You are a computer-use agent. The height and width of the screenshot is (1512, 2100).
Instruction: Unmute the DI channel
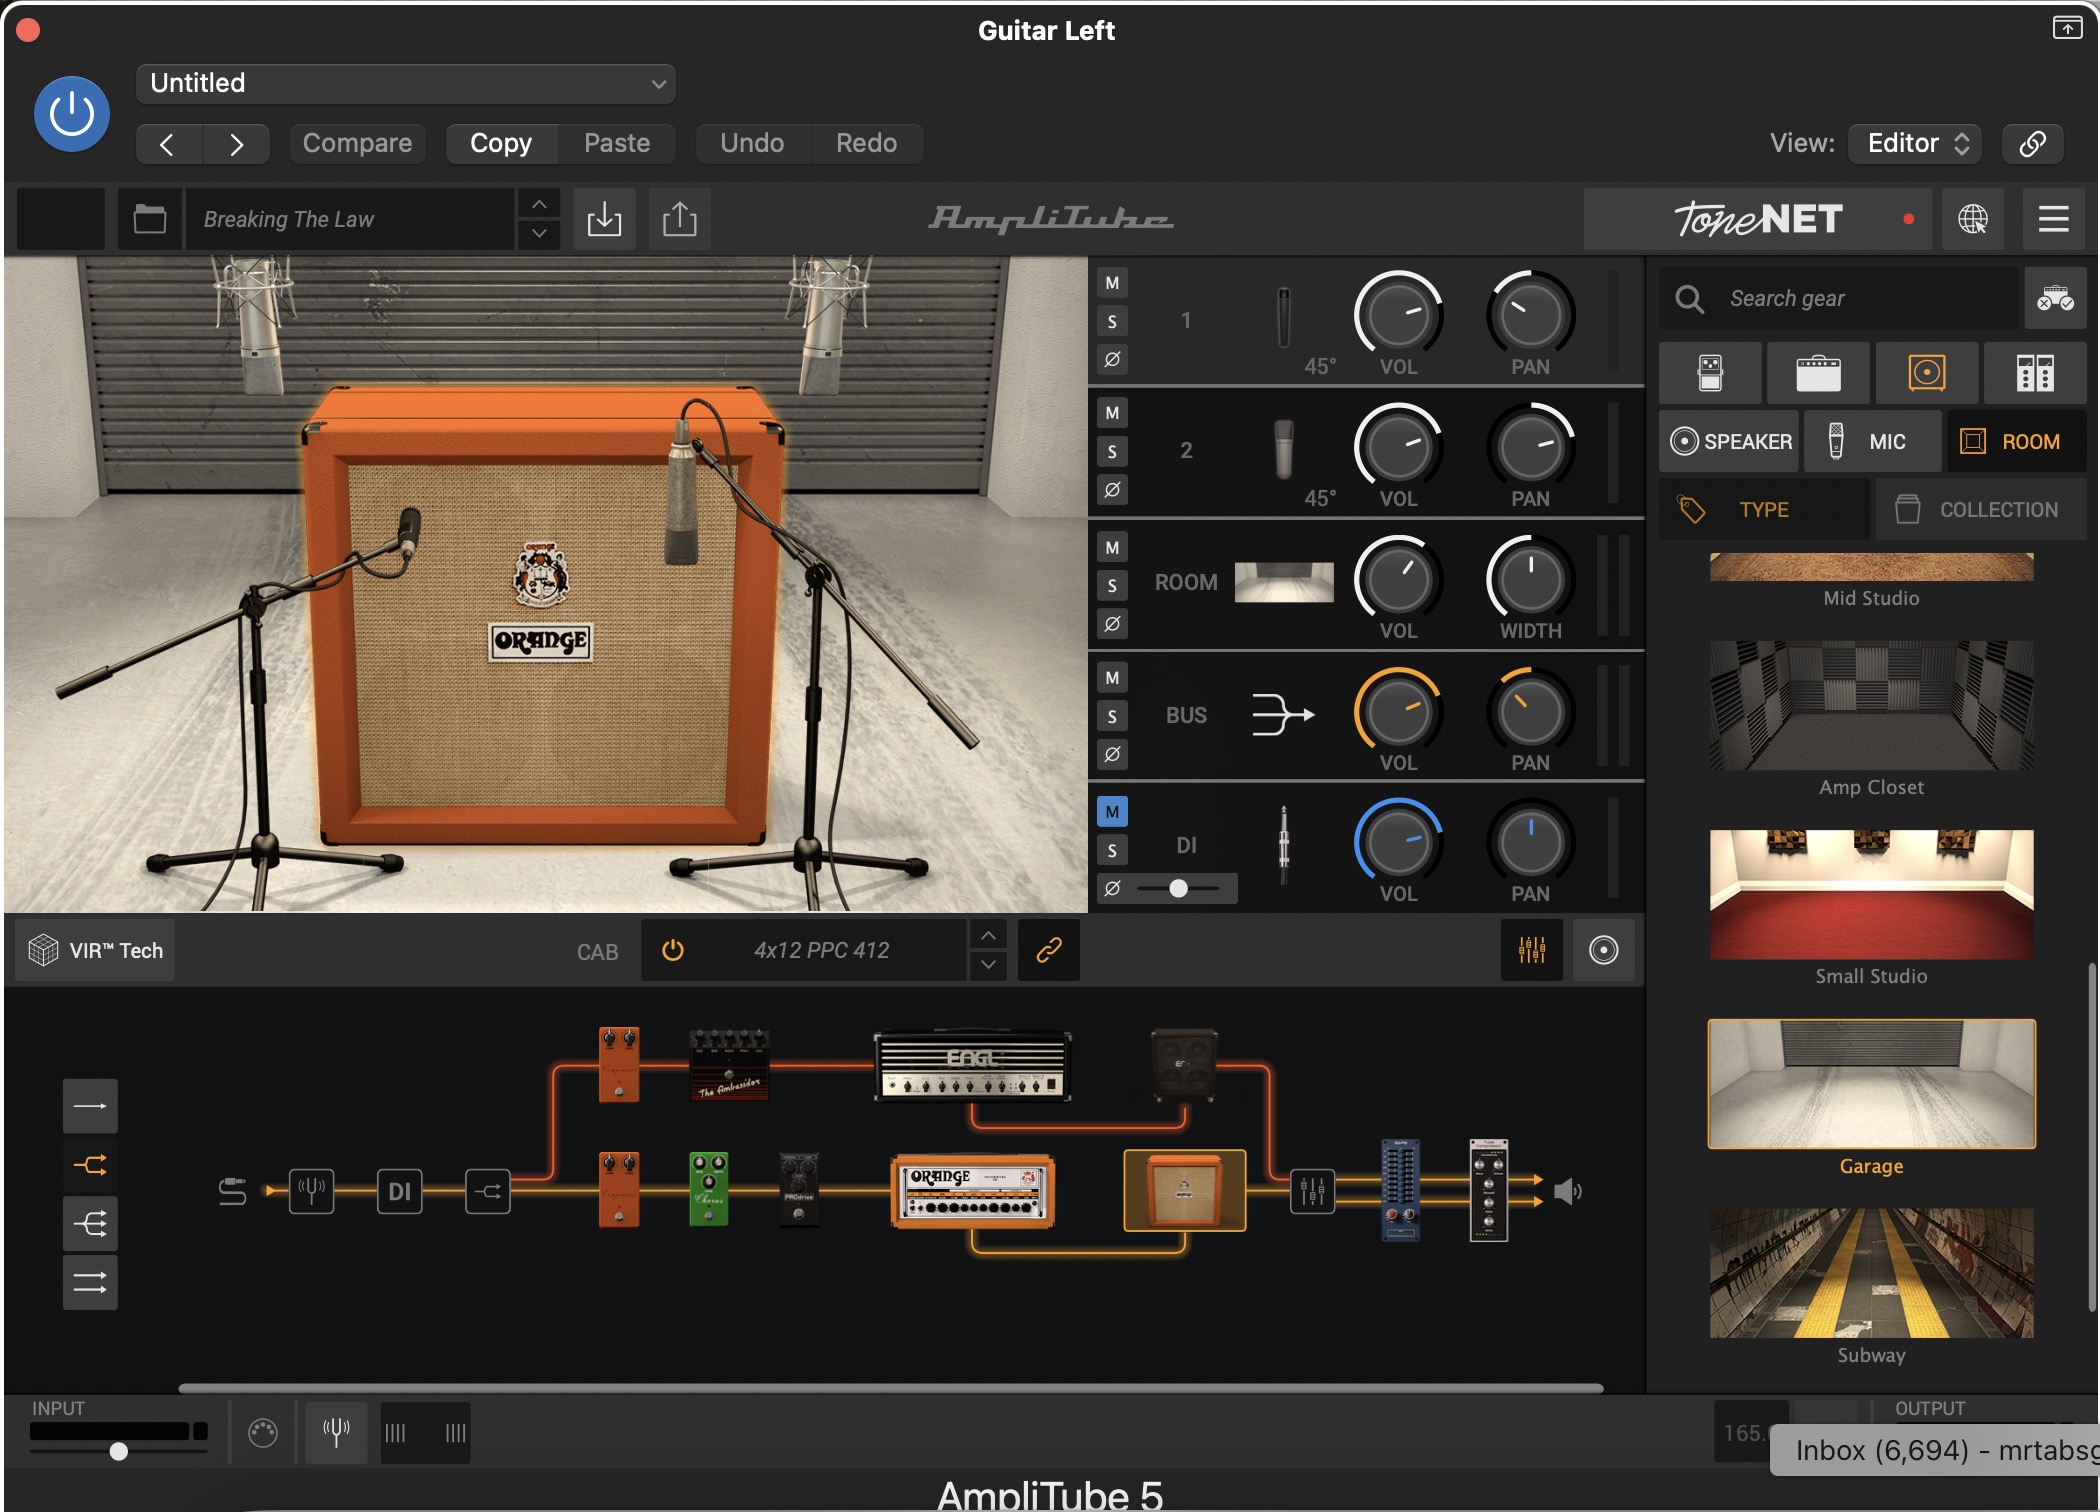pos(1112,812)
